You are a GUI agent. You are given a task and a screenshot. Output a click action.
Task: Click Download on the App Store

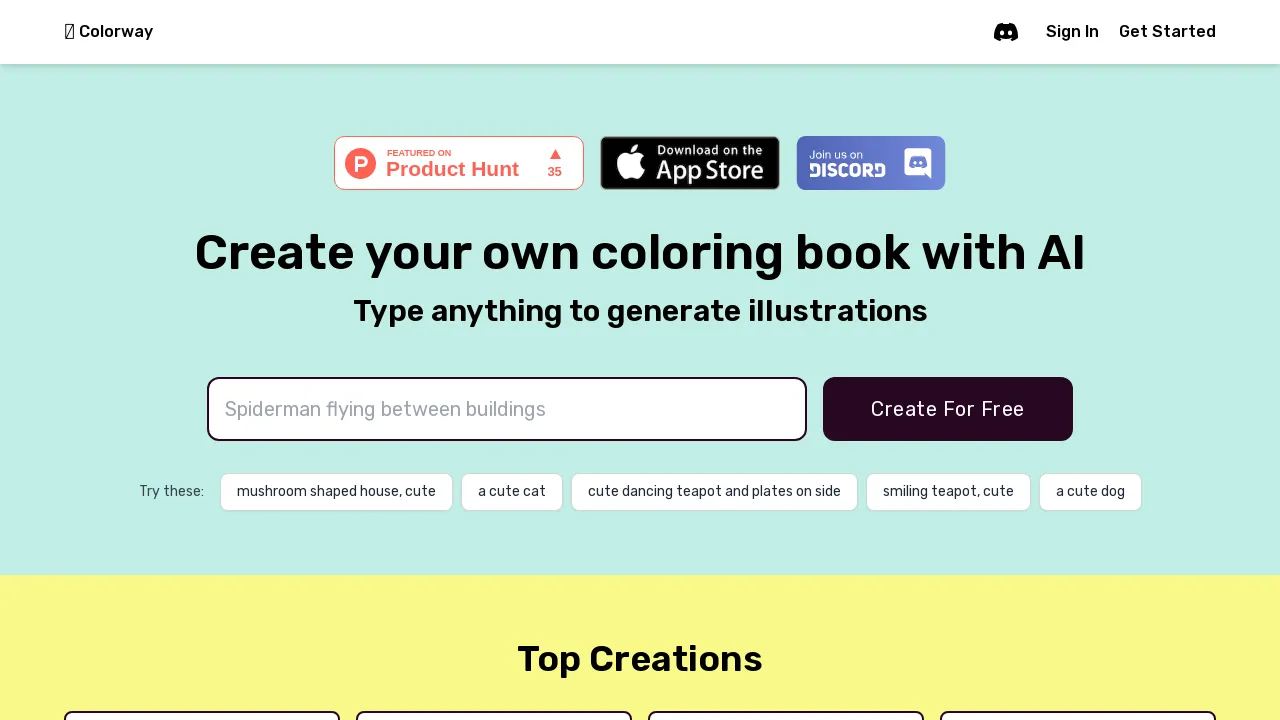[690, 162]
